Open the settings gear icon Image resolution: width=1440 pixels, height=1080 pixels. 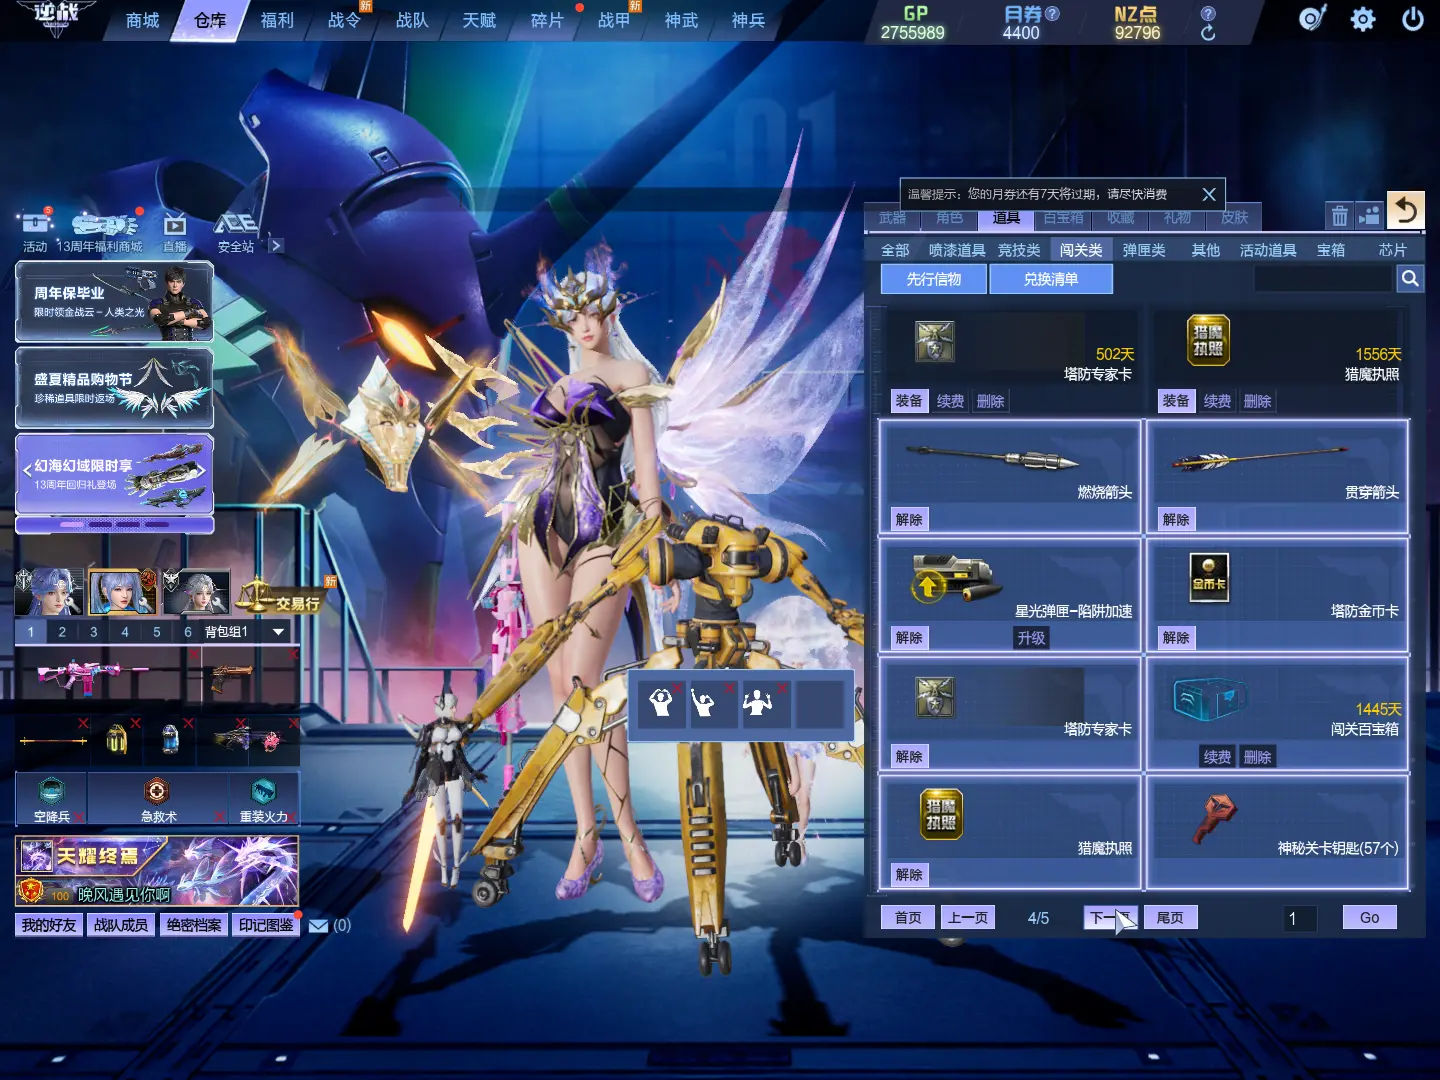tap(1363, 19)
